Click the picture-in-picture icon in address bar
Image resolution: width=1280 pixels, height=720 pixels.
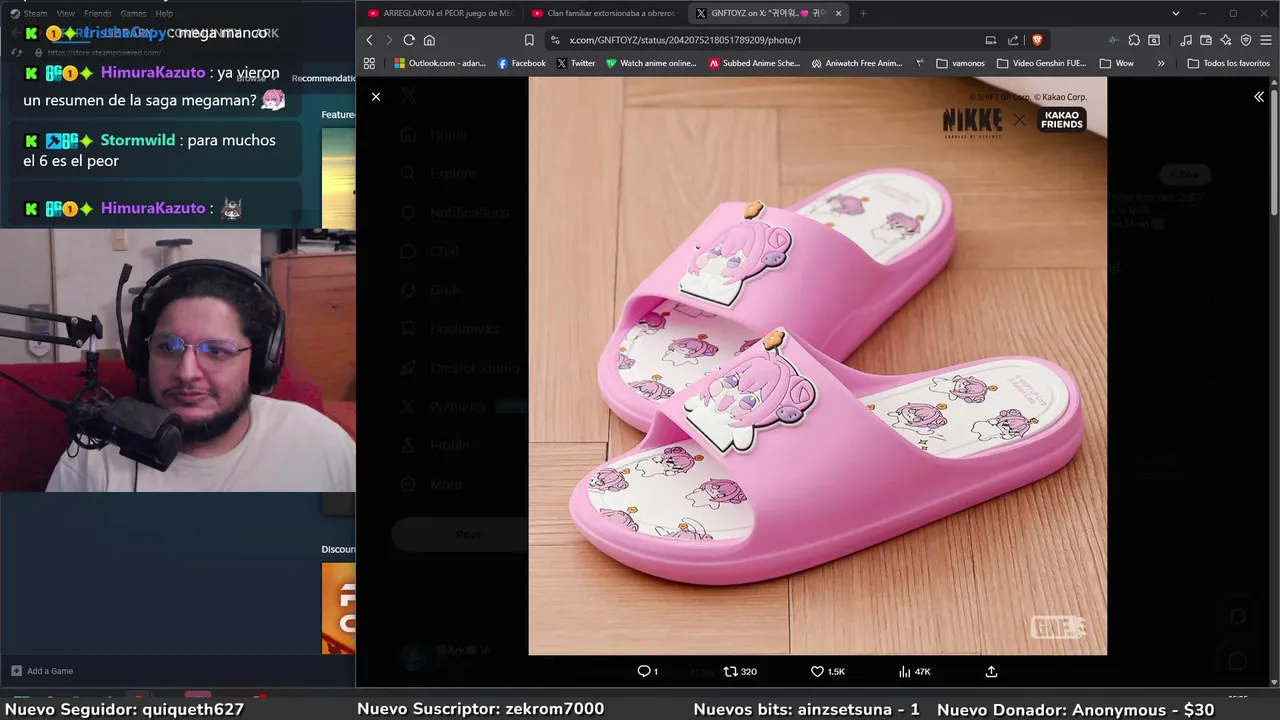(x=990, y=40)
